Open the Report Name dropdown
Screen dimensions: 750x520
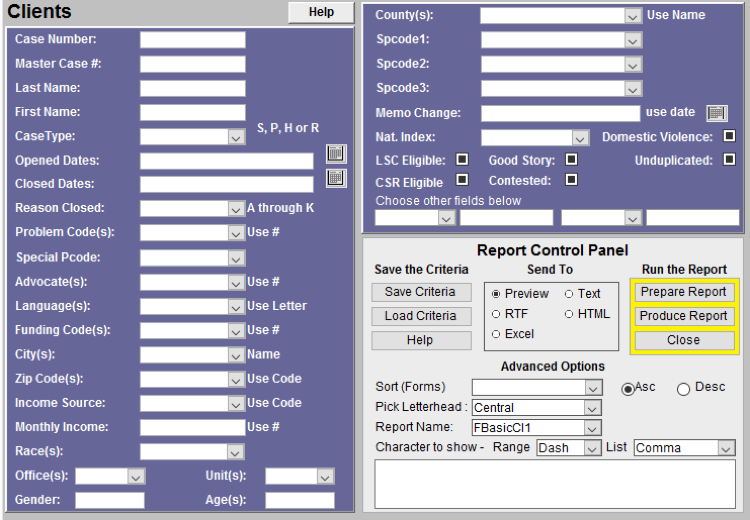click(593, 428)
